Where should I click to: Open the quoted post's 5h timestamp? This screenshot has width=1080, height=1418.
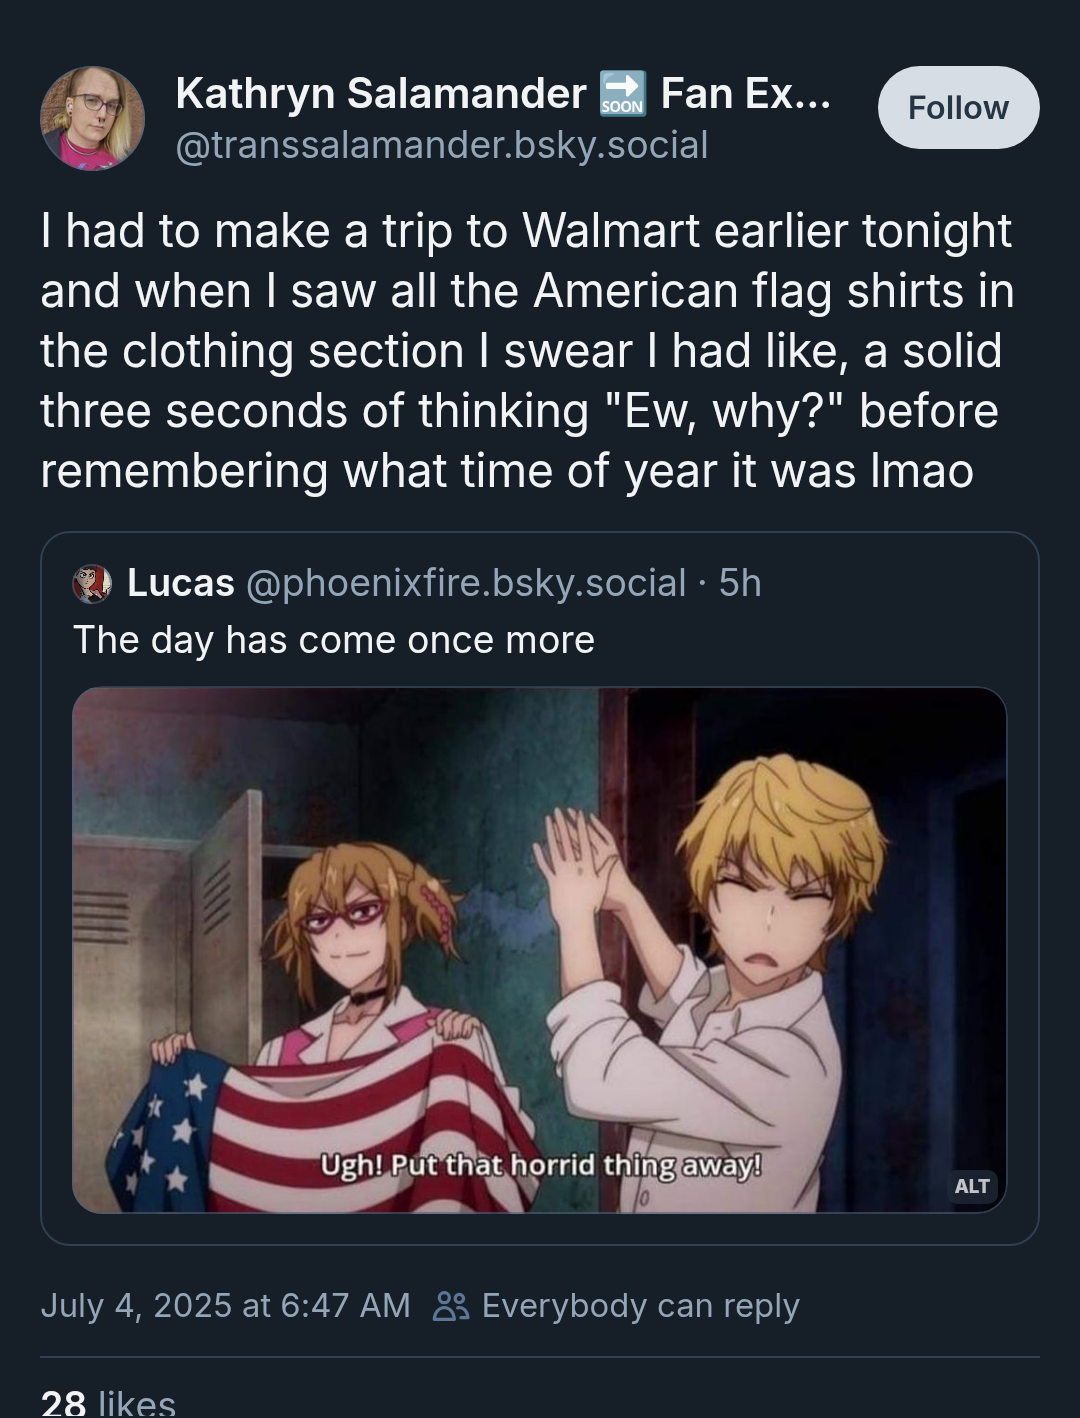click(x=740, y=583)
